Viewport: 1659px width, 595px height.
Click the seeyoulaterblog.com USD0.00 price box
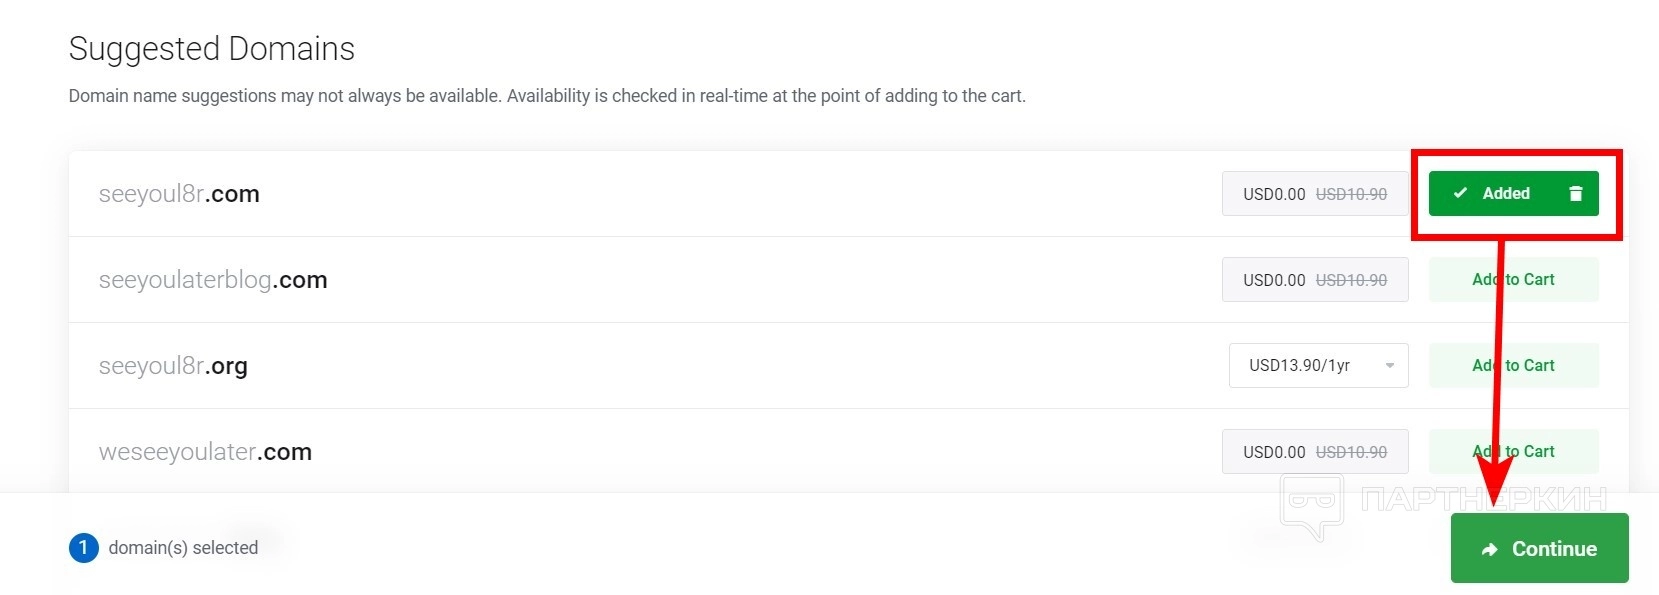(1314, 280)
